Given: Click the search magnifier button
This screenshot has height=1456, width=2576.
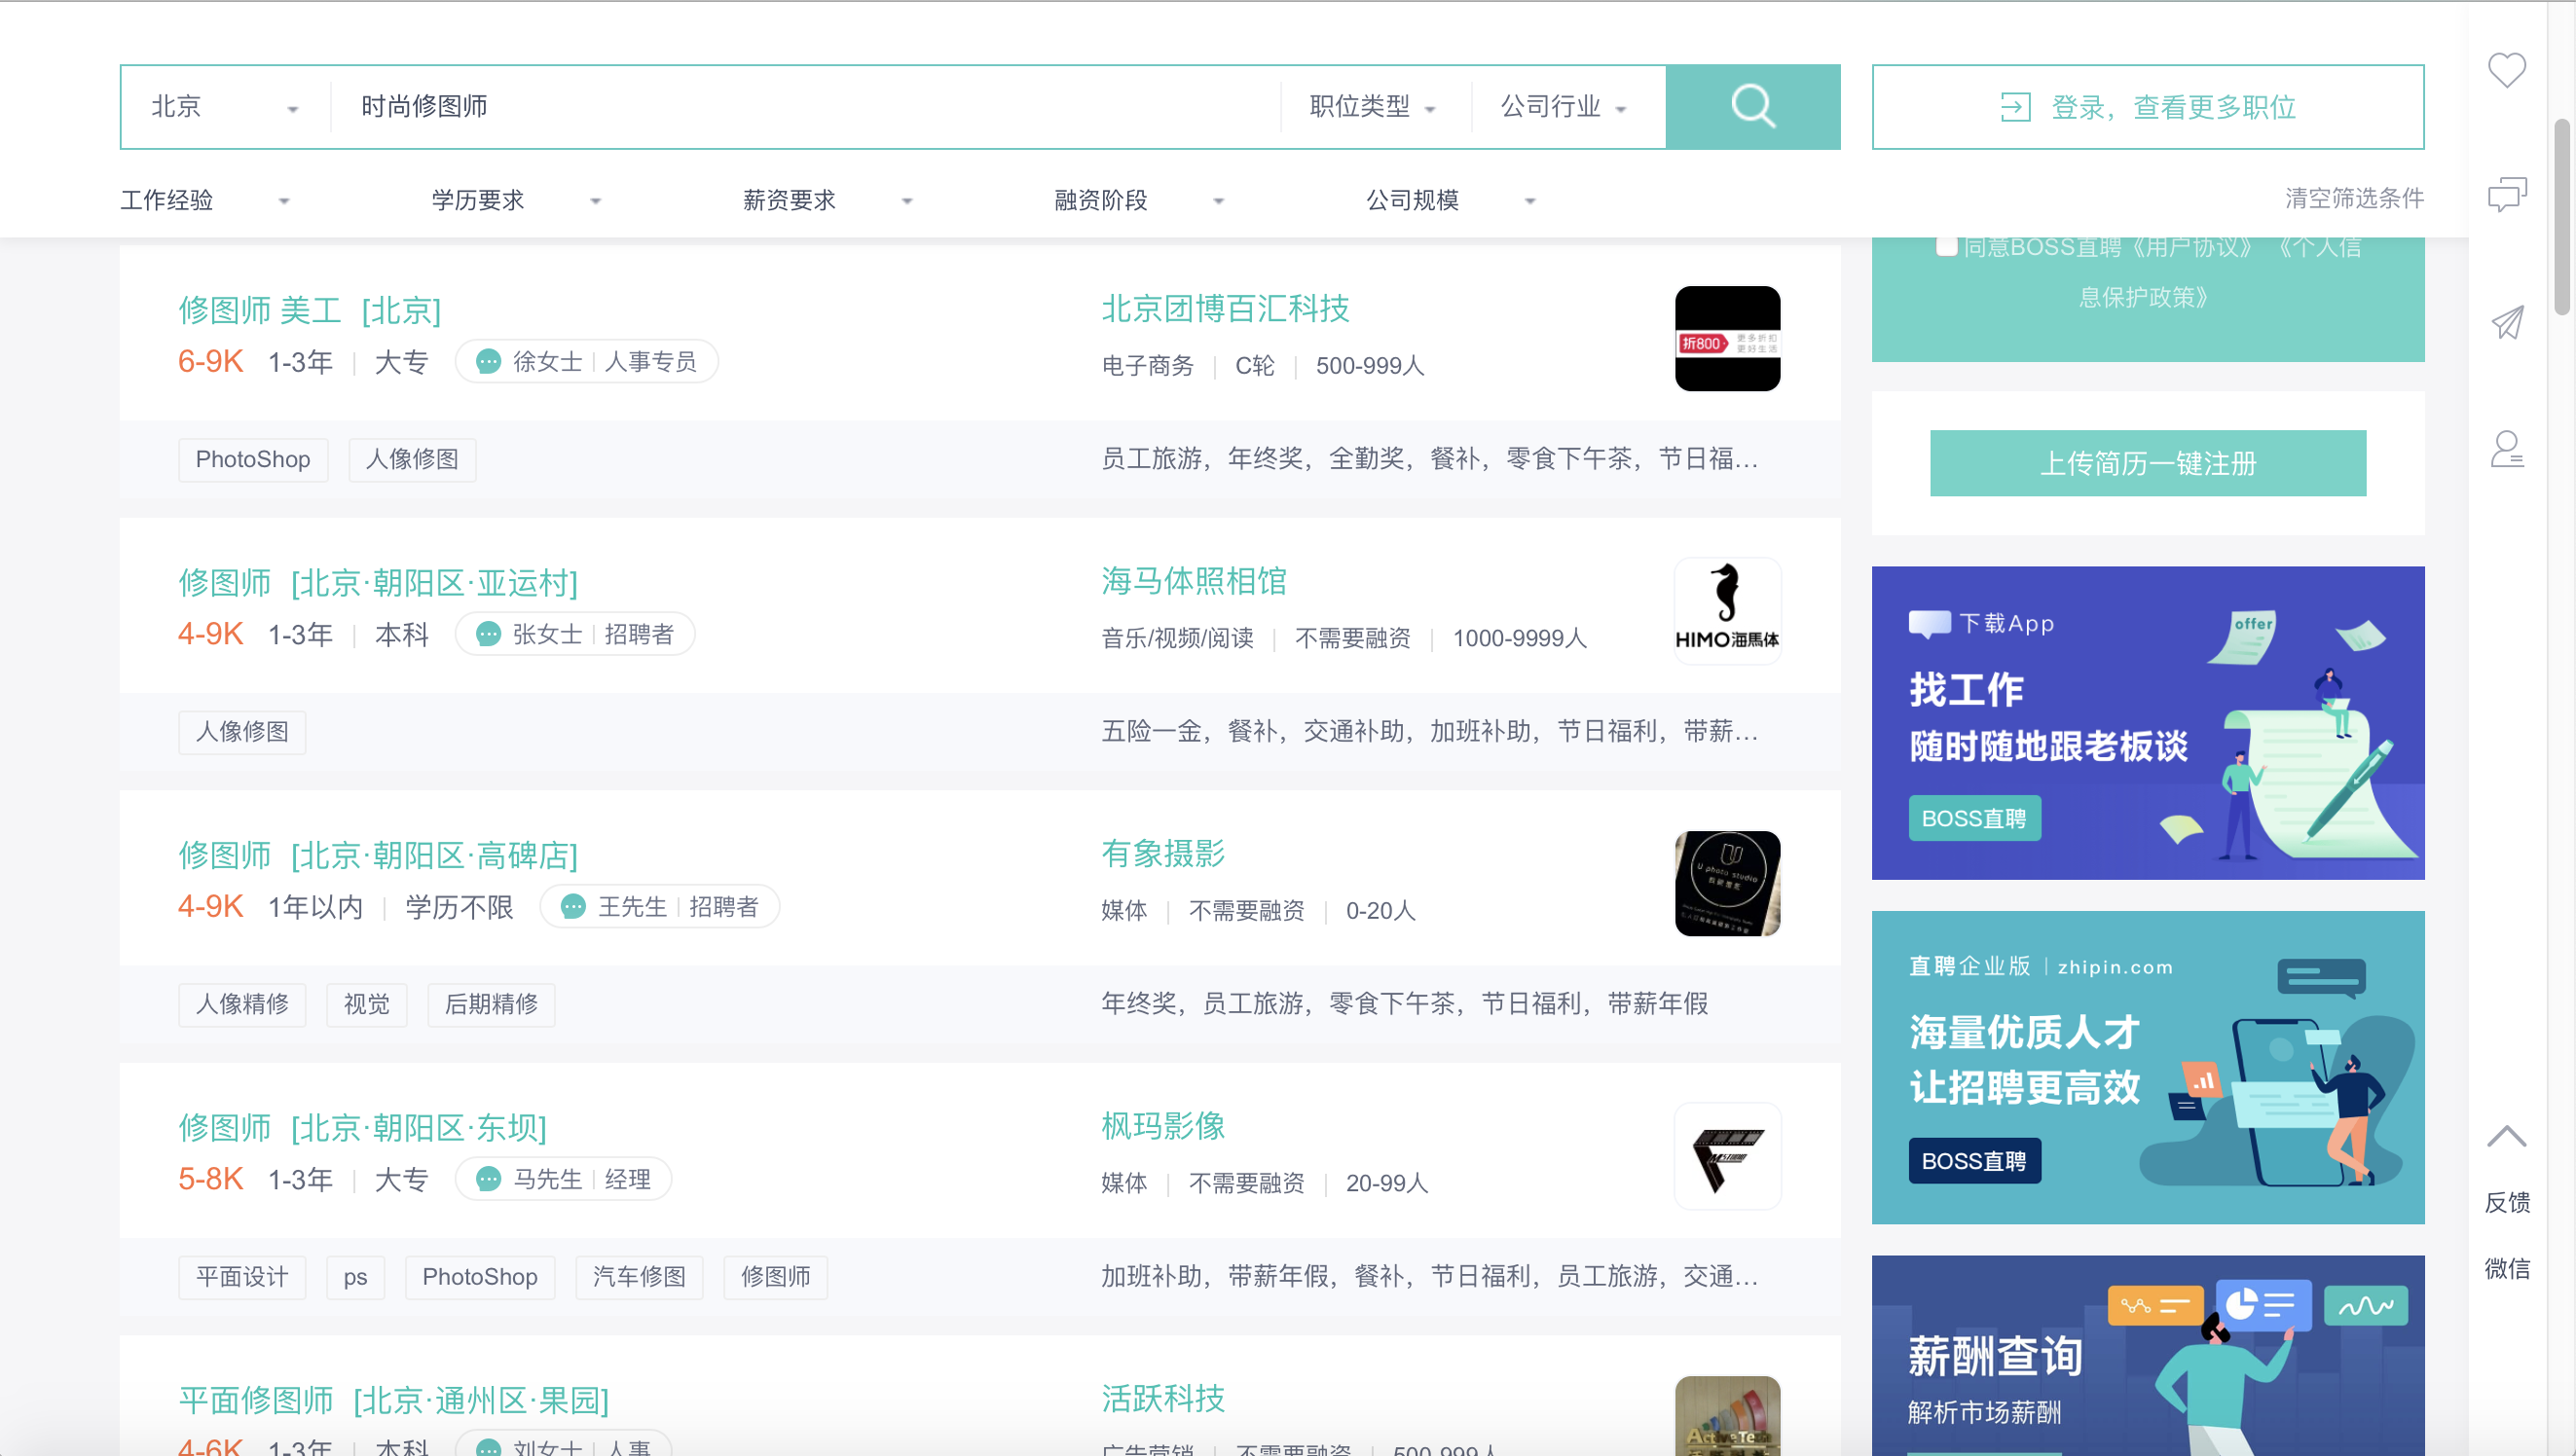Looking at the screenshot, I should point(1752,107).
